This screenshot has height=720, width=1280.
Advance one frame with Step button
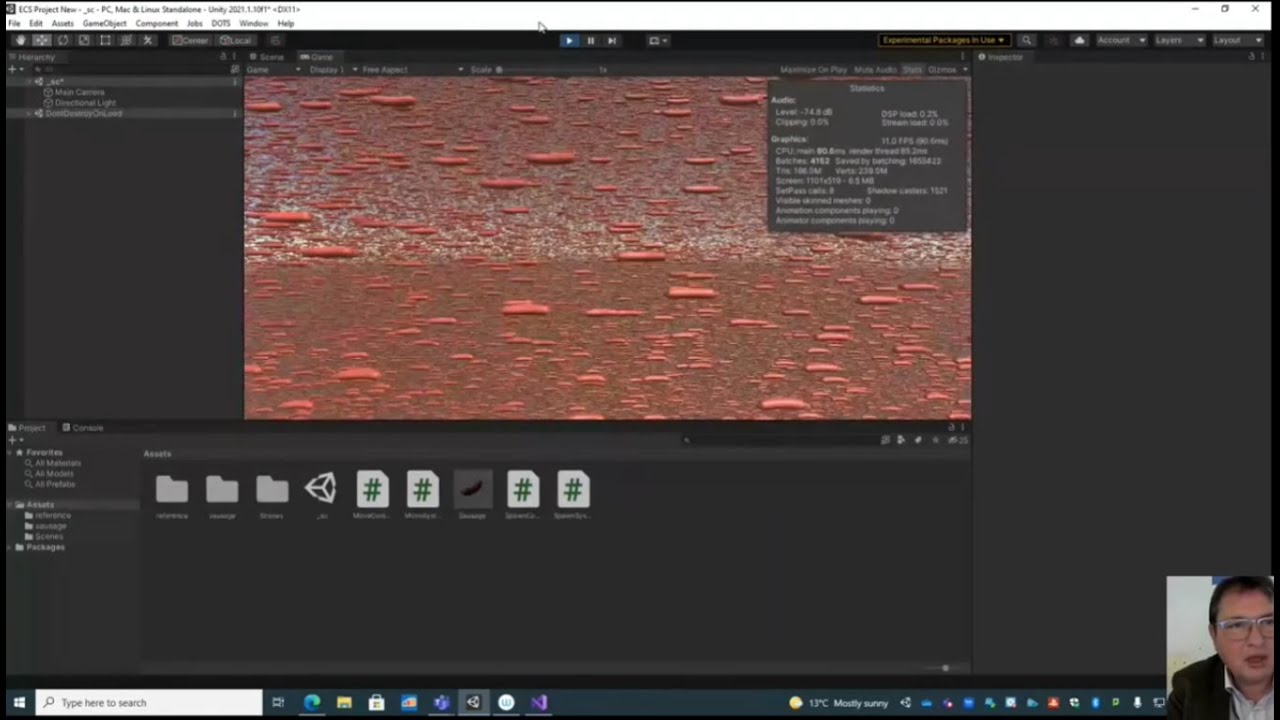[x=611, y=40]
